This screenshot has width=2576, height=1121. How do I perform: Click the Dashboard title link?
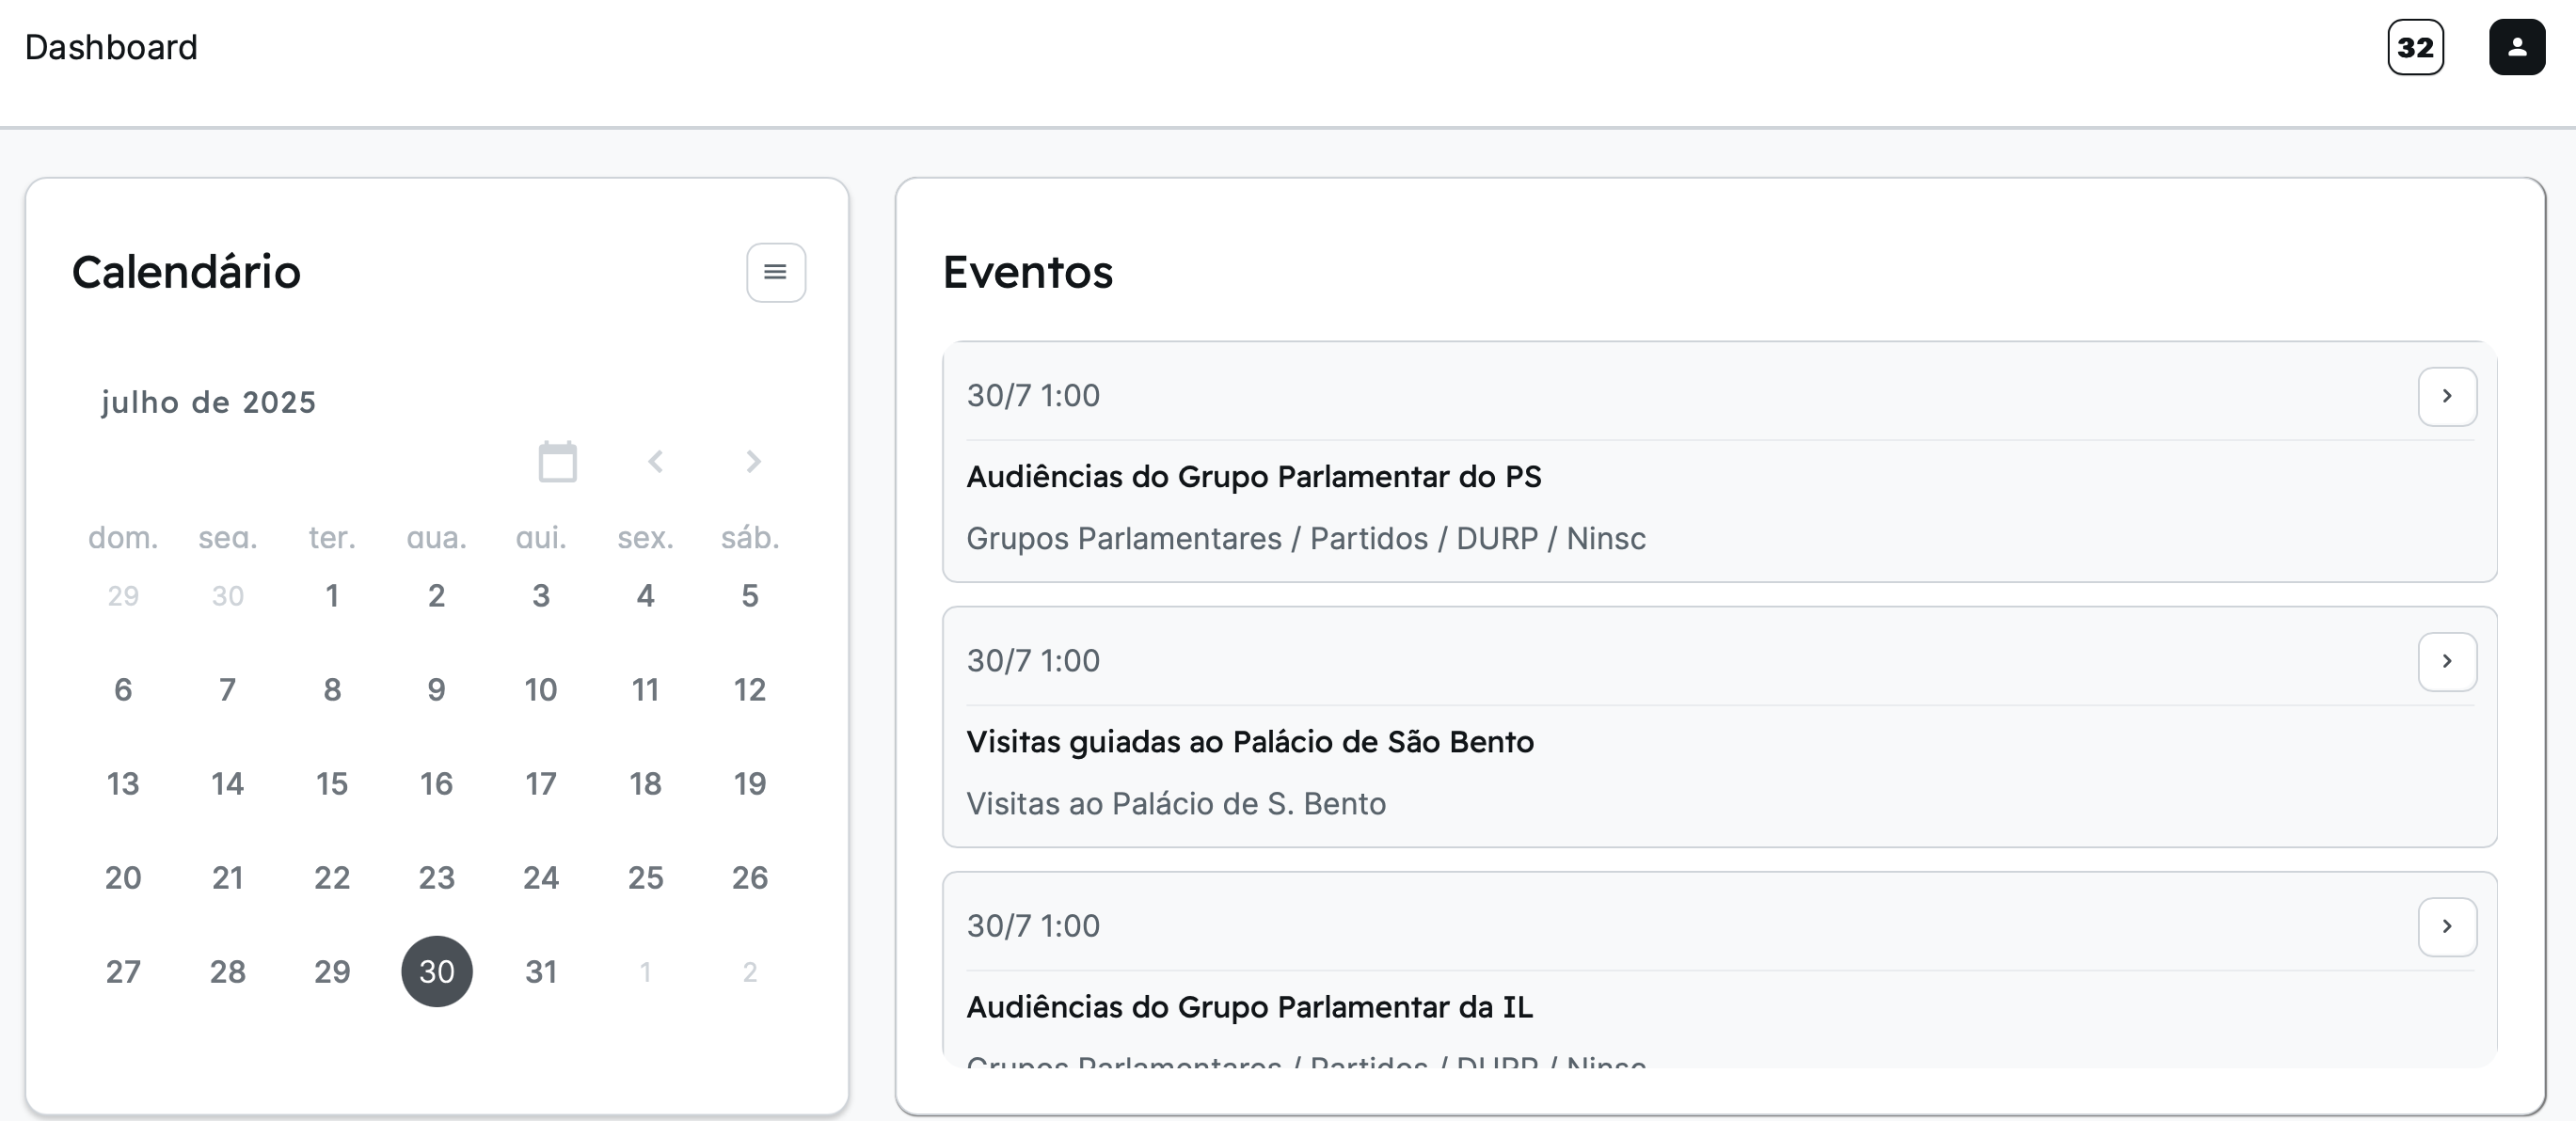tap(111, 47)
